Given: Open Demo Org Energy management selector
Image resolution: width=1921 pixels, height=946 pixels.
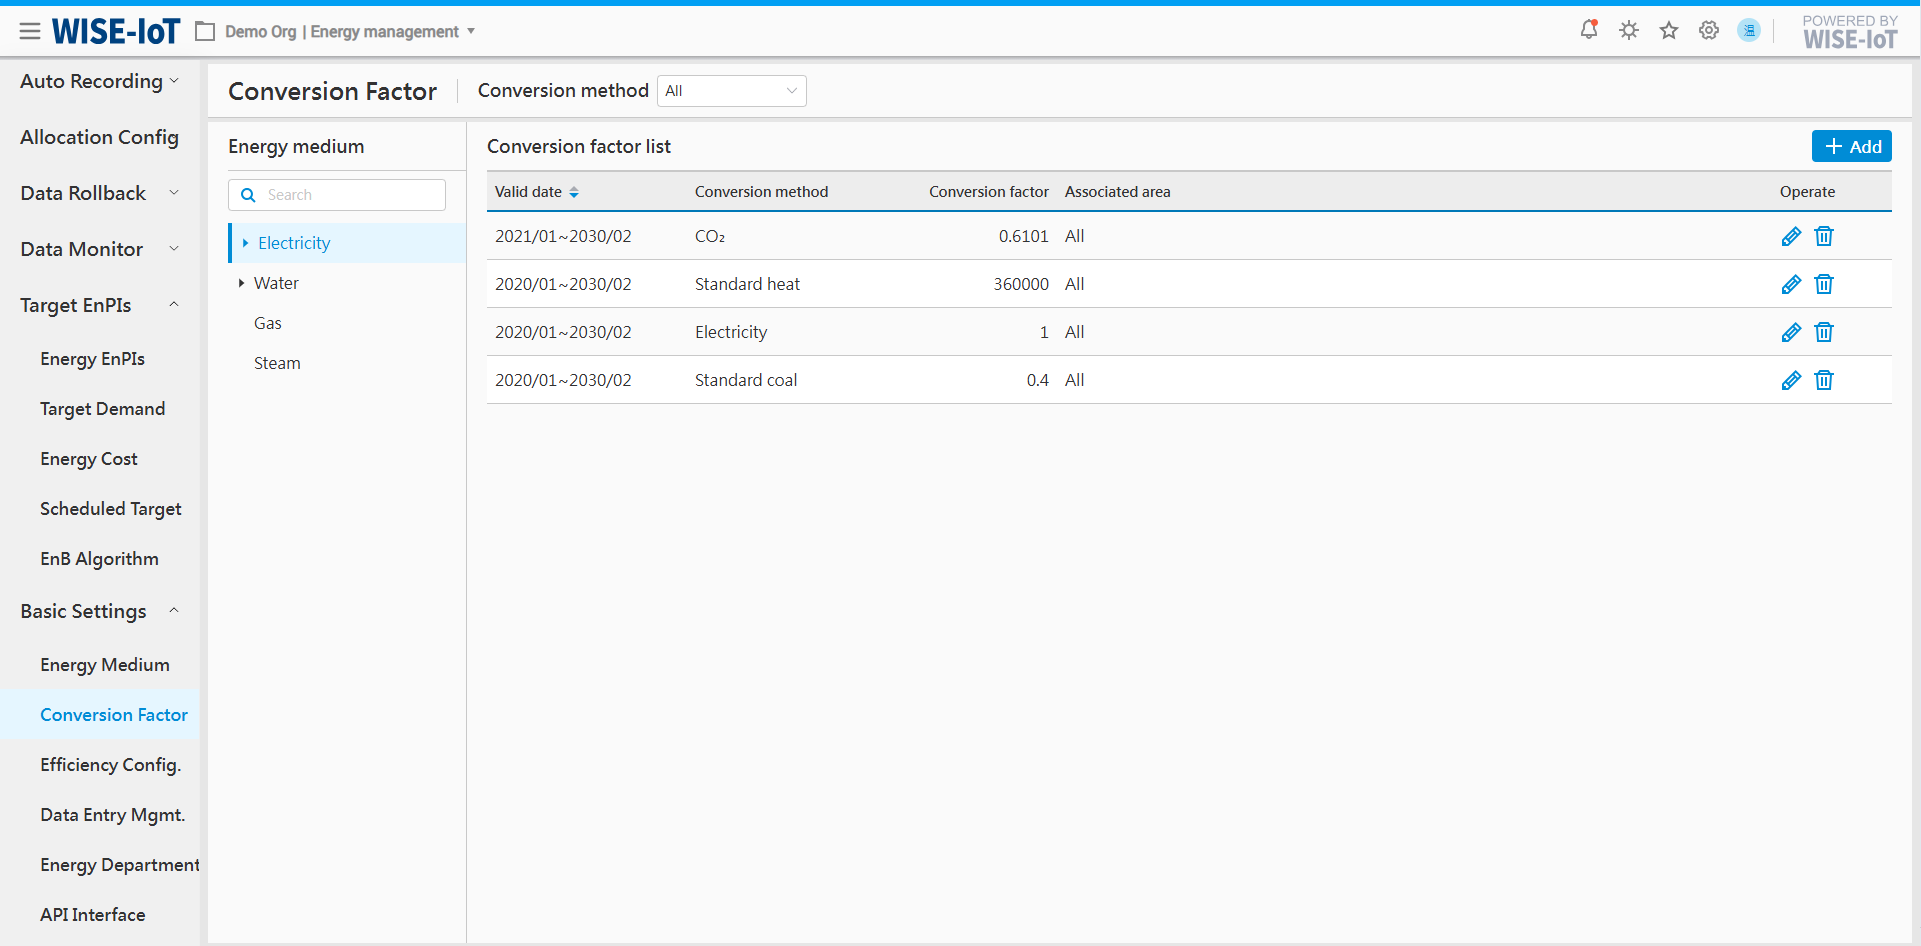Looking at the screenshot, I should tap(340, 32).
